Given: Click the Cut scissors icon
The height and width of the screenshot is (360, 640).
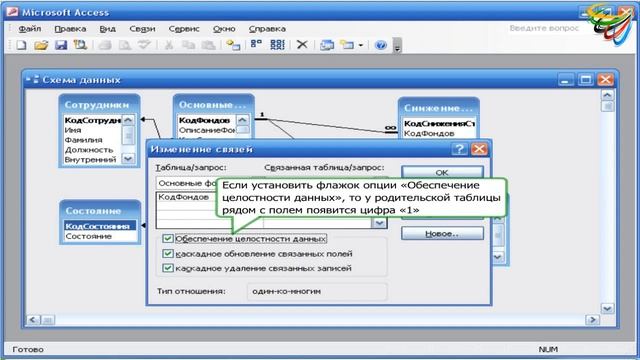Looking at the screenshot, I should [x=169, y=45].
